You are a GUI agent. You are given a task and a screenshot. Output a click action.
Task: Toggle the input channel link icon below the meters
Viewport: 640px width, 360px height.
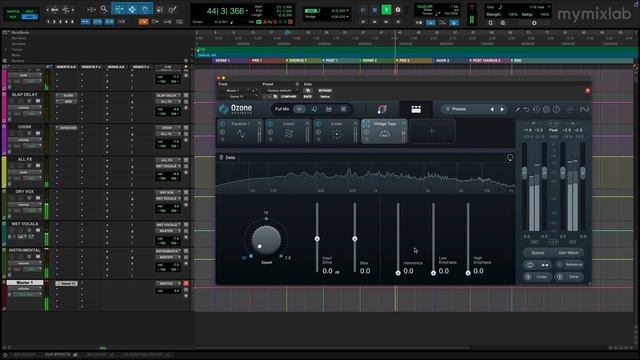[x=534, y=242]
